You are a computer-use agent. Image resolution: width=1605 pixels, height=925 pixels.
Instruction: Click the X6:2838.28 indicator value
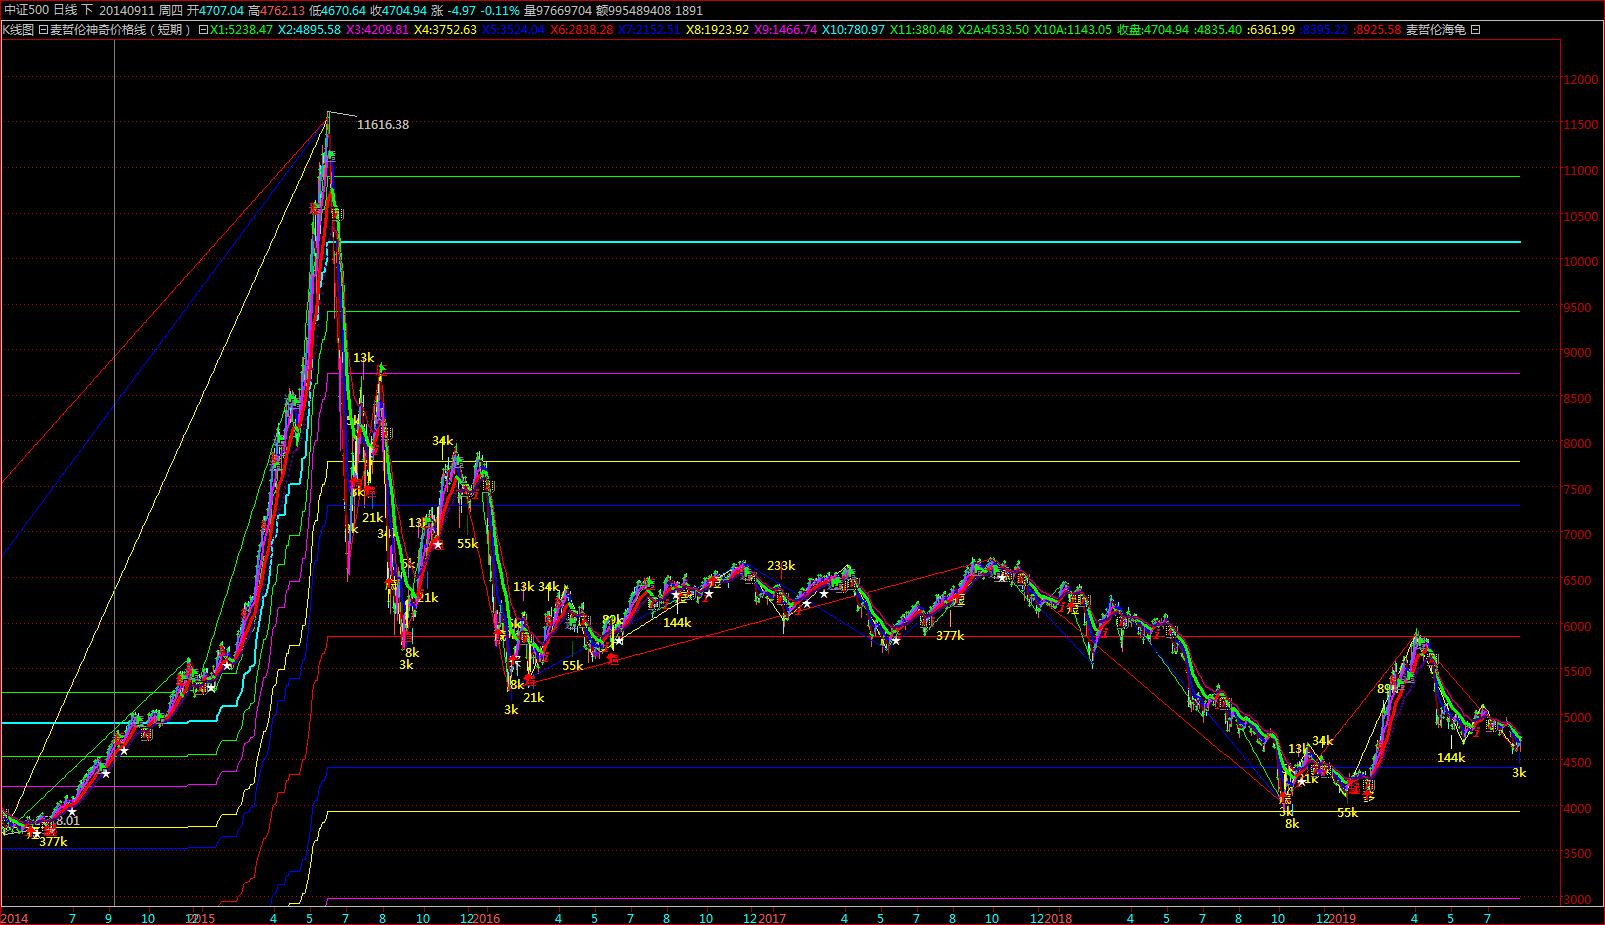click(x=582, y=30)
